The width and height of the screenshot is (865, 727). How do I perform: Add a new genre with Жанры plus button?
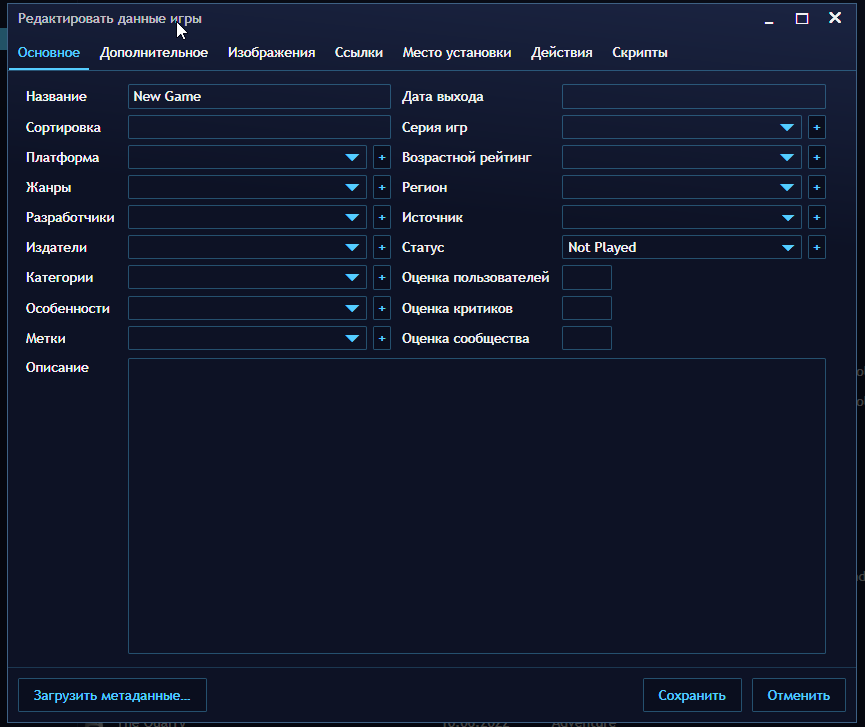pyautogui.click(x=381, y=187)
